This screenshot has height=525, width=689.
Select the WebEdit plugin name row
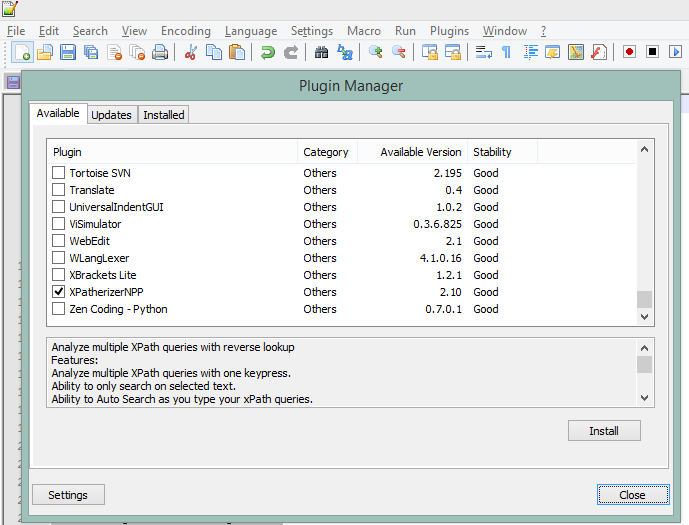coord(90,241)
